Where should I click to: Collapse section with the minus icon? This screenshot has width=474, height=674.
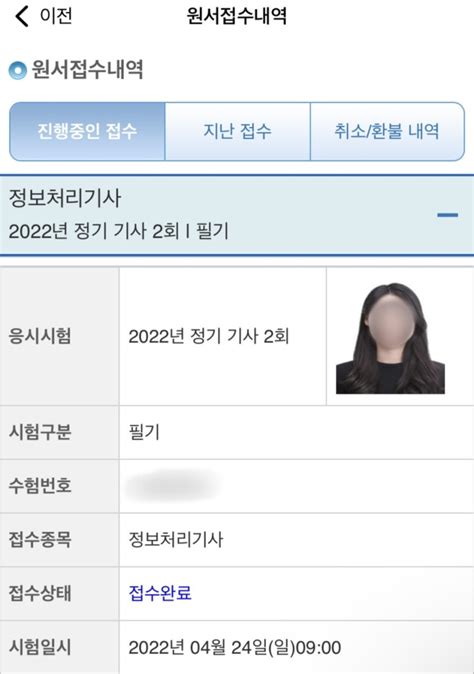tap(447, 215)
